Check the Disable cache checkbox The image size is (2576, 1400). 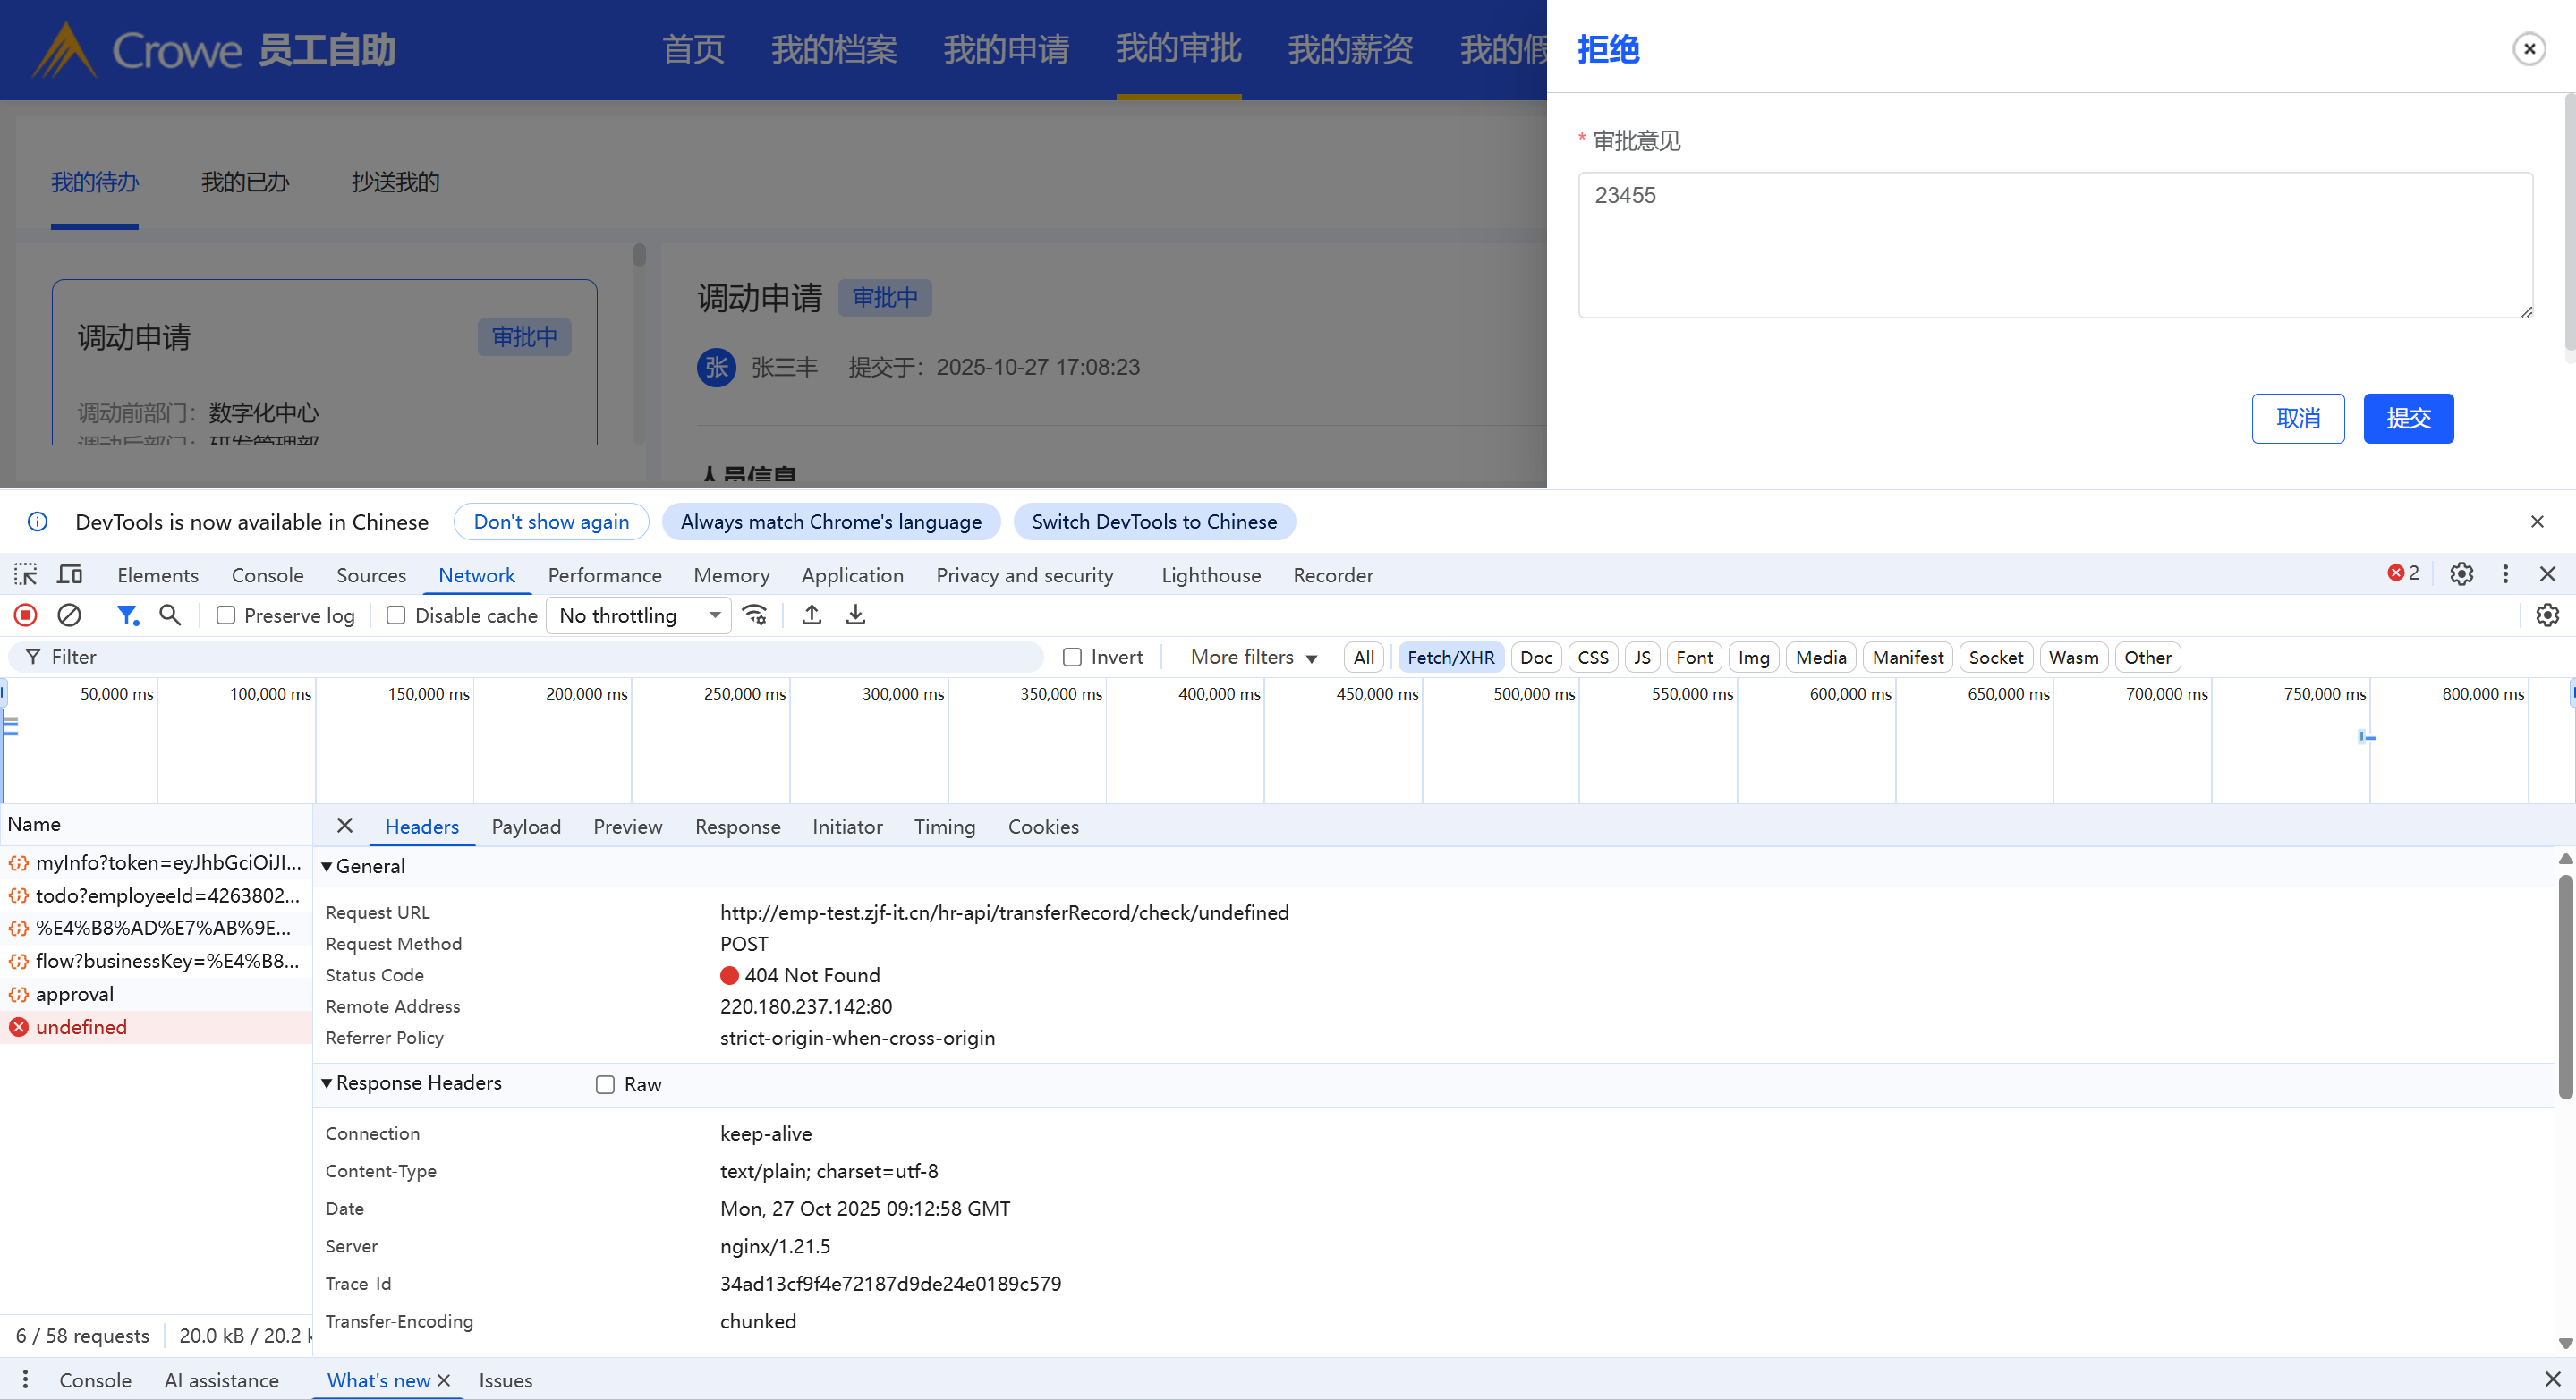pyautogui.click(x=396, y=616)
